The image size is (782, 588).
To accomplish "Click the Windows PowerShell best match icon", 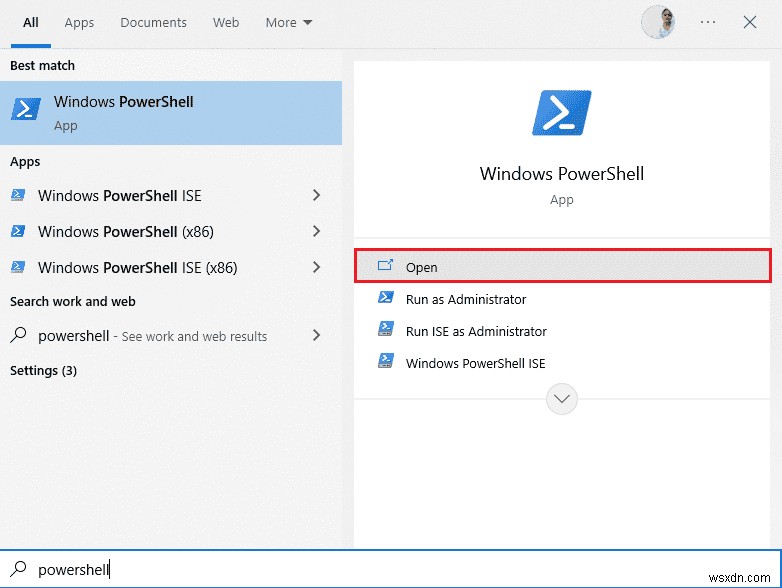I will coord(25,109).
